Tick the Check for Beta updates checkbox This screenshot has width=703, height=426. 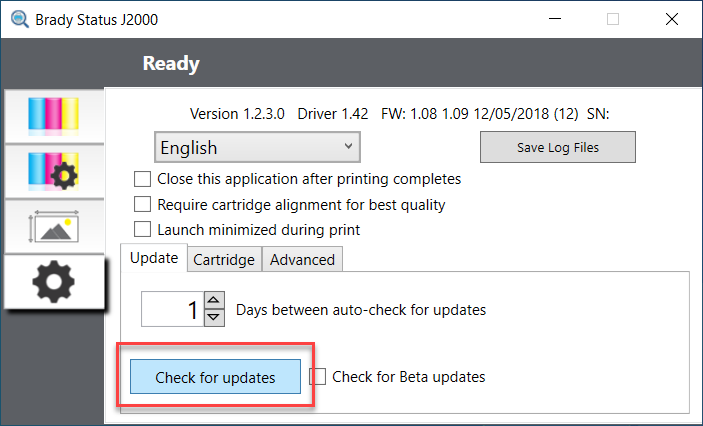318,377
